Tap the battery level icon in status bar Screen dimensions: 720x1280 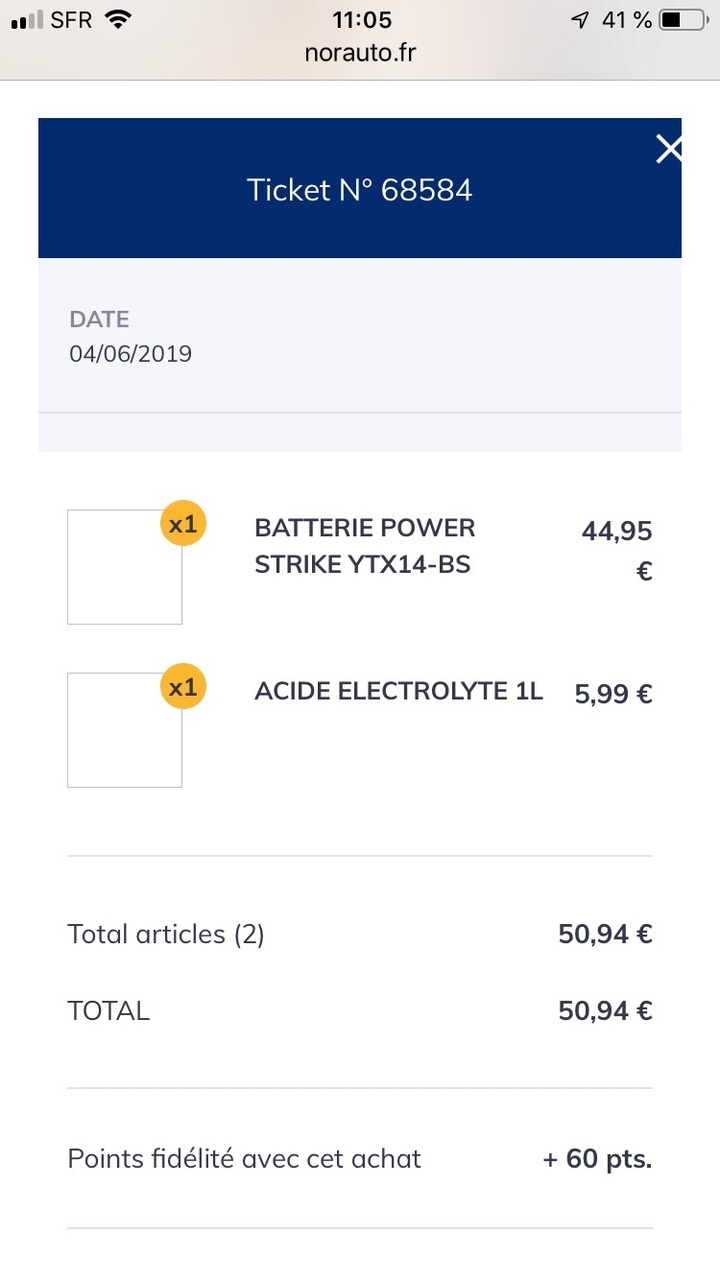coord(683,20)
